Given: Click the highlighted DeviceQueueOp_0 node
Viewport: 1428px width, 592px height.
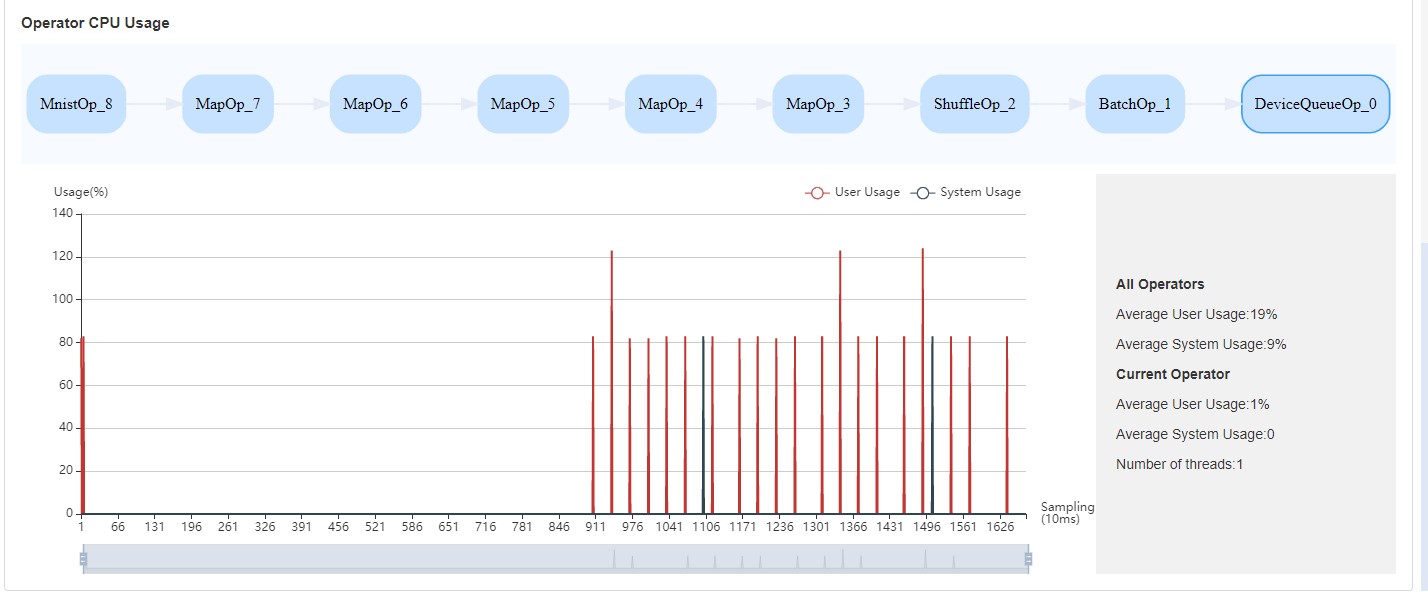Looking at the screenshot, I should point(1315,104).
